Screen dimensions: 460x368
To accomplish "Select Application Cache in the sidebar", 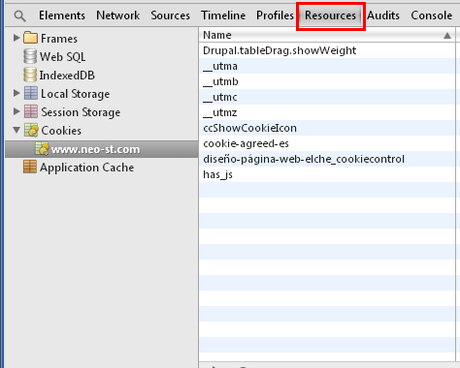I will pos(87,167).
